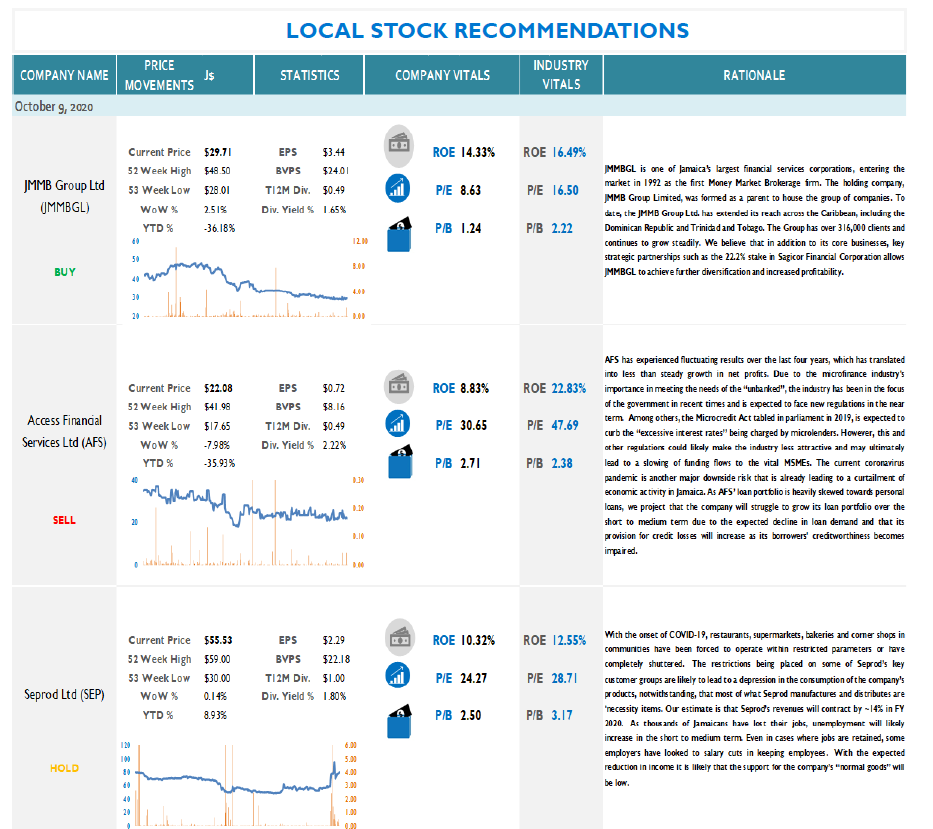Click JMMB company ROE 14.33%
This screenshot has width=933, height=829.
pyautogui.click(x=478, y=152)
